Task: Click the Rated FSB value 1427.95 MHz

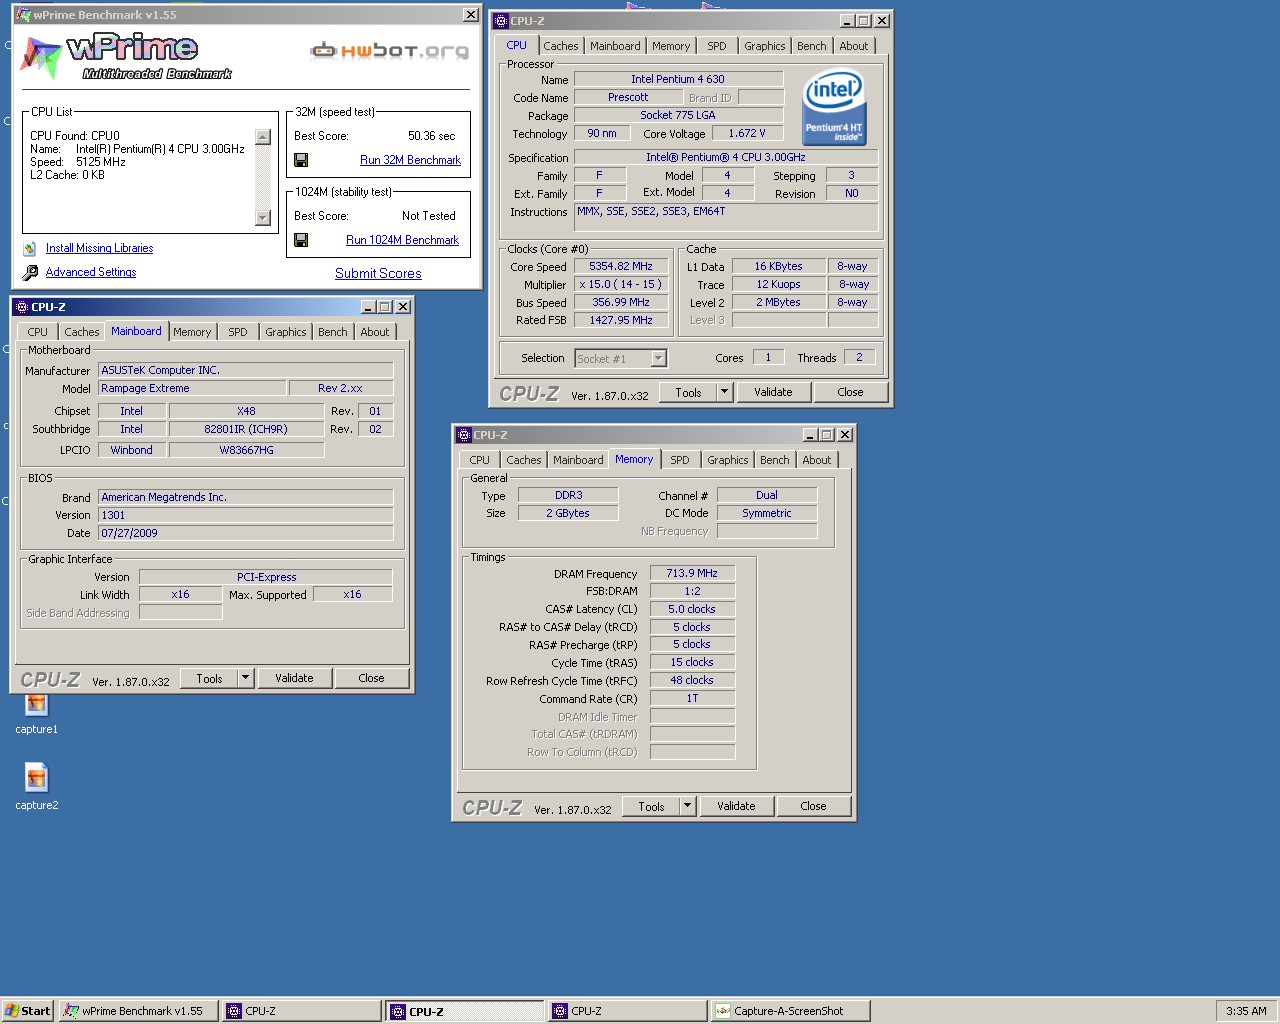Action: pos(620,321)
